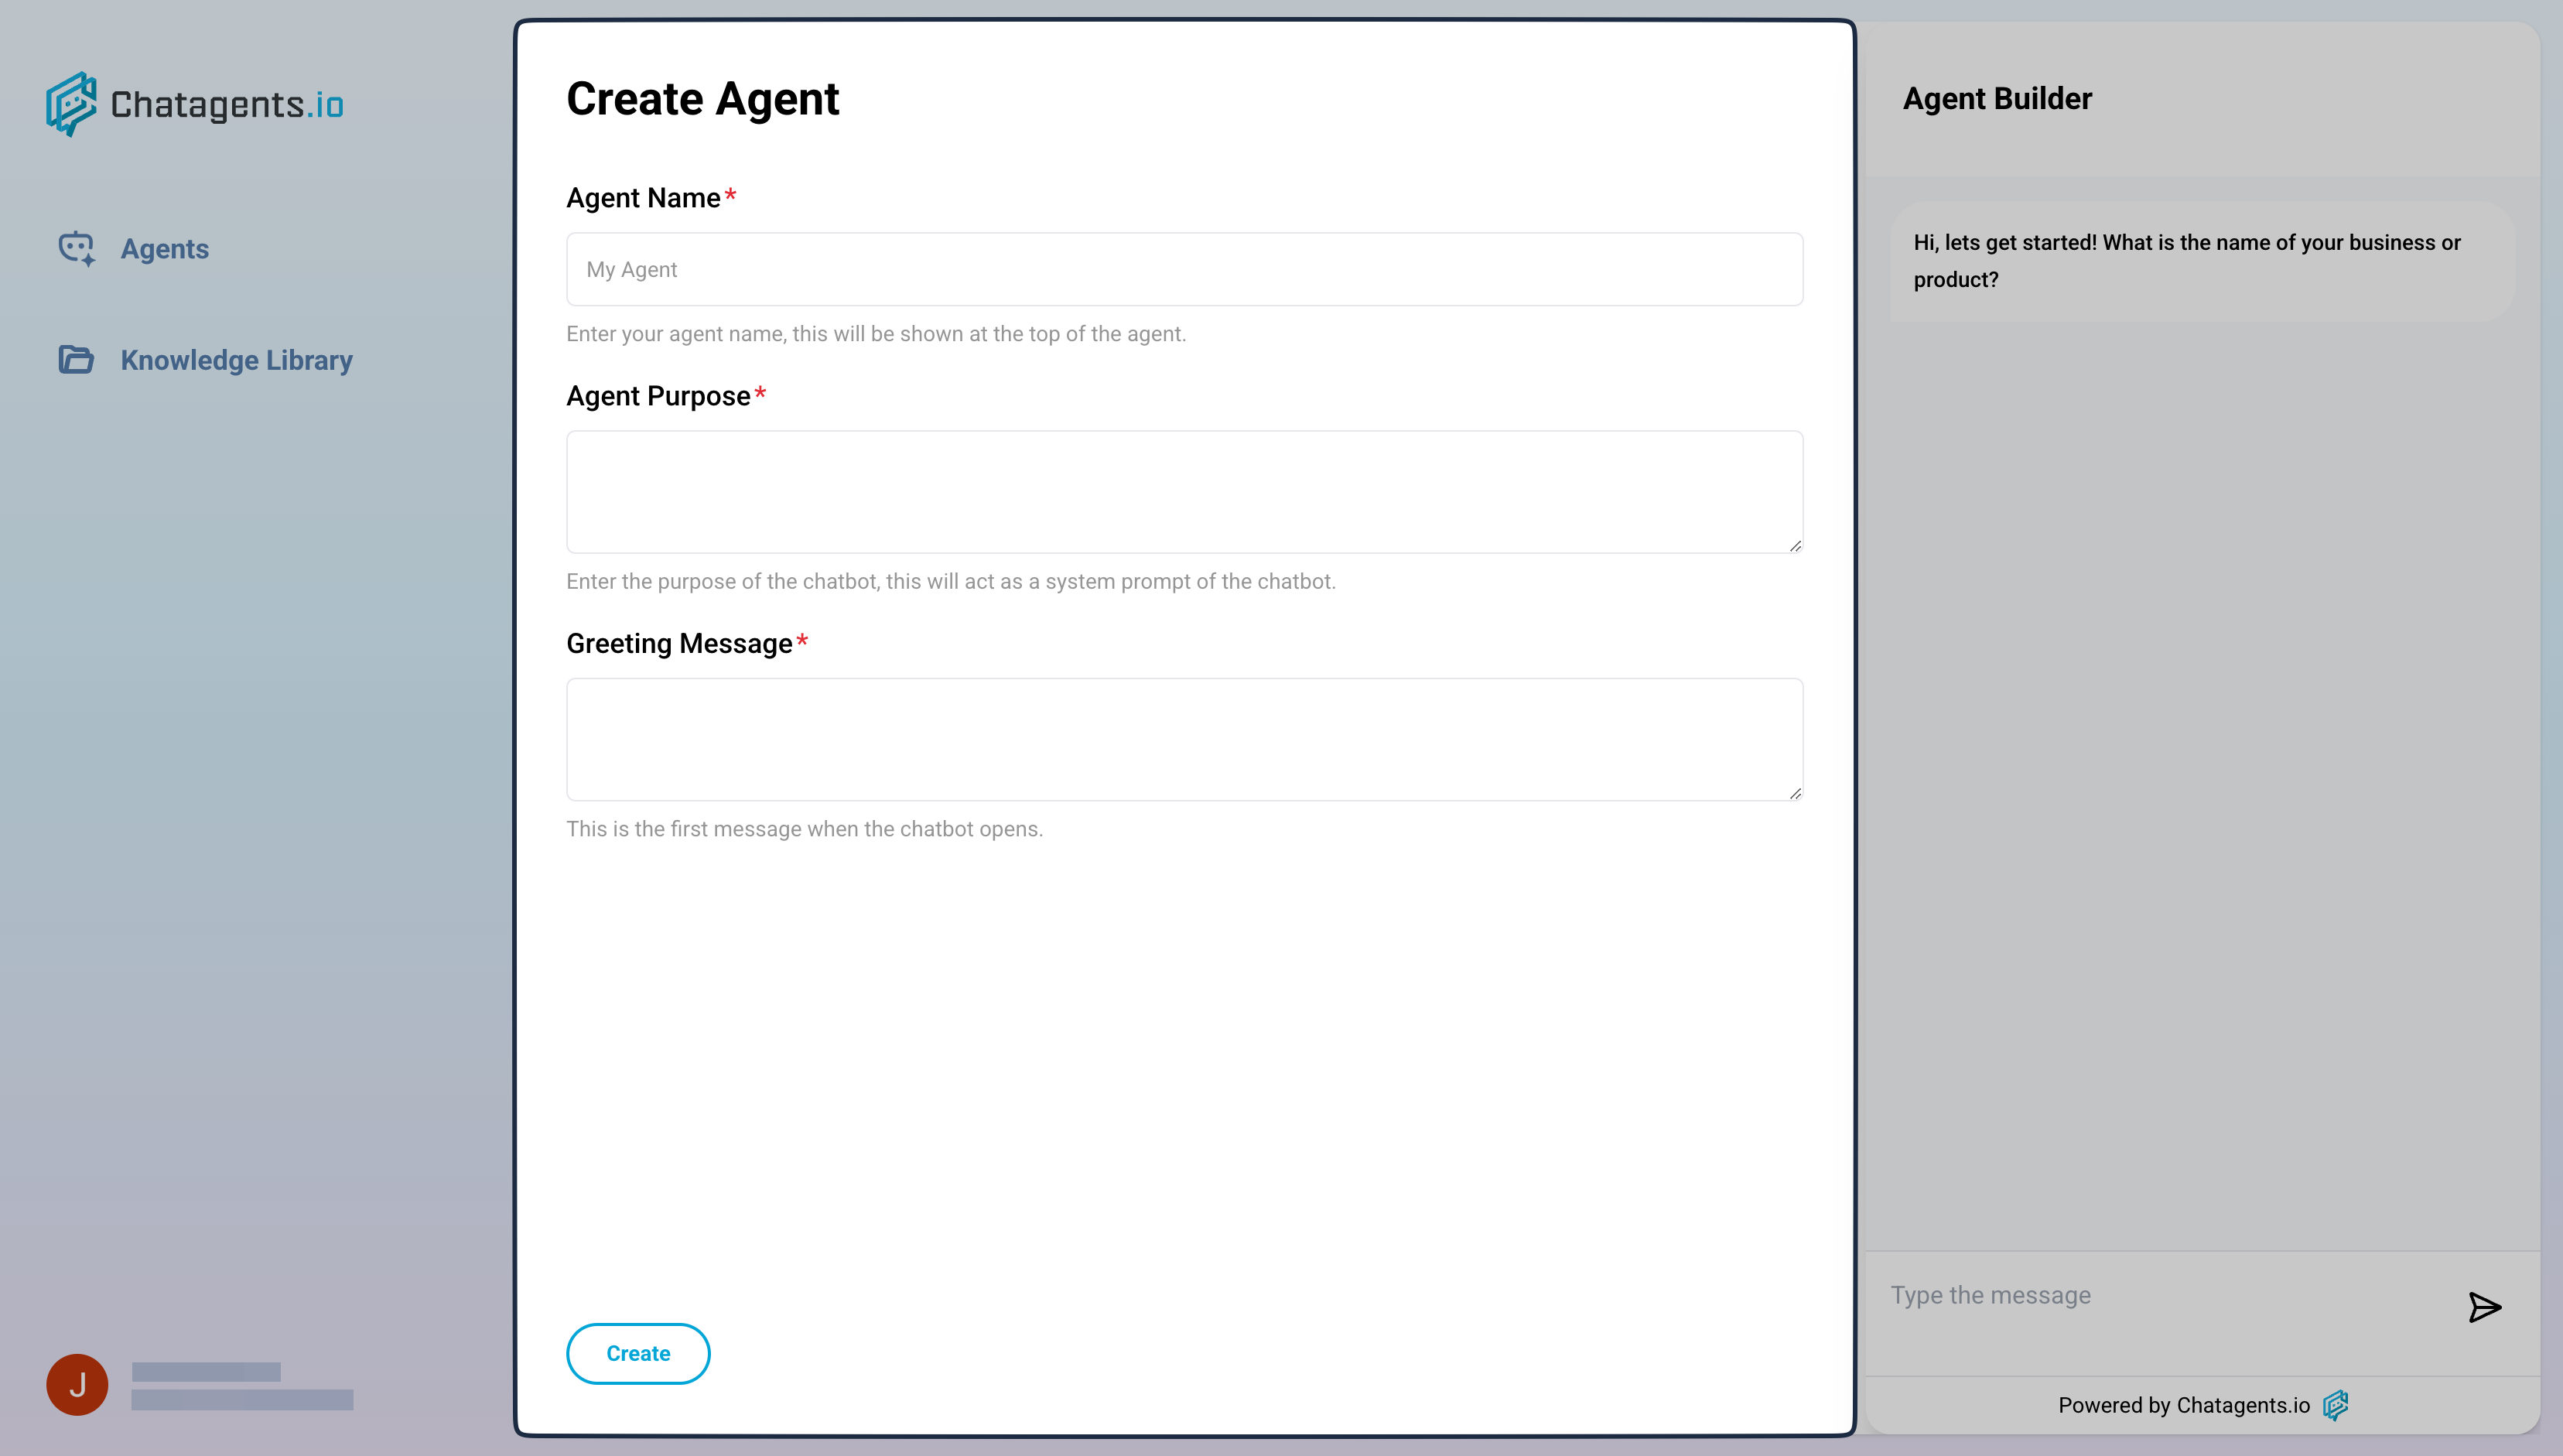Click into the Agent Purpose text area
Screen dimensions: 2563x1456
[x=1184, y=492]
